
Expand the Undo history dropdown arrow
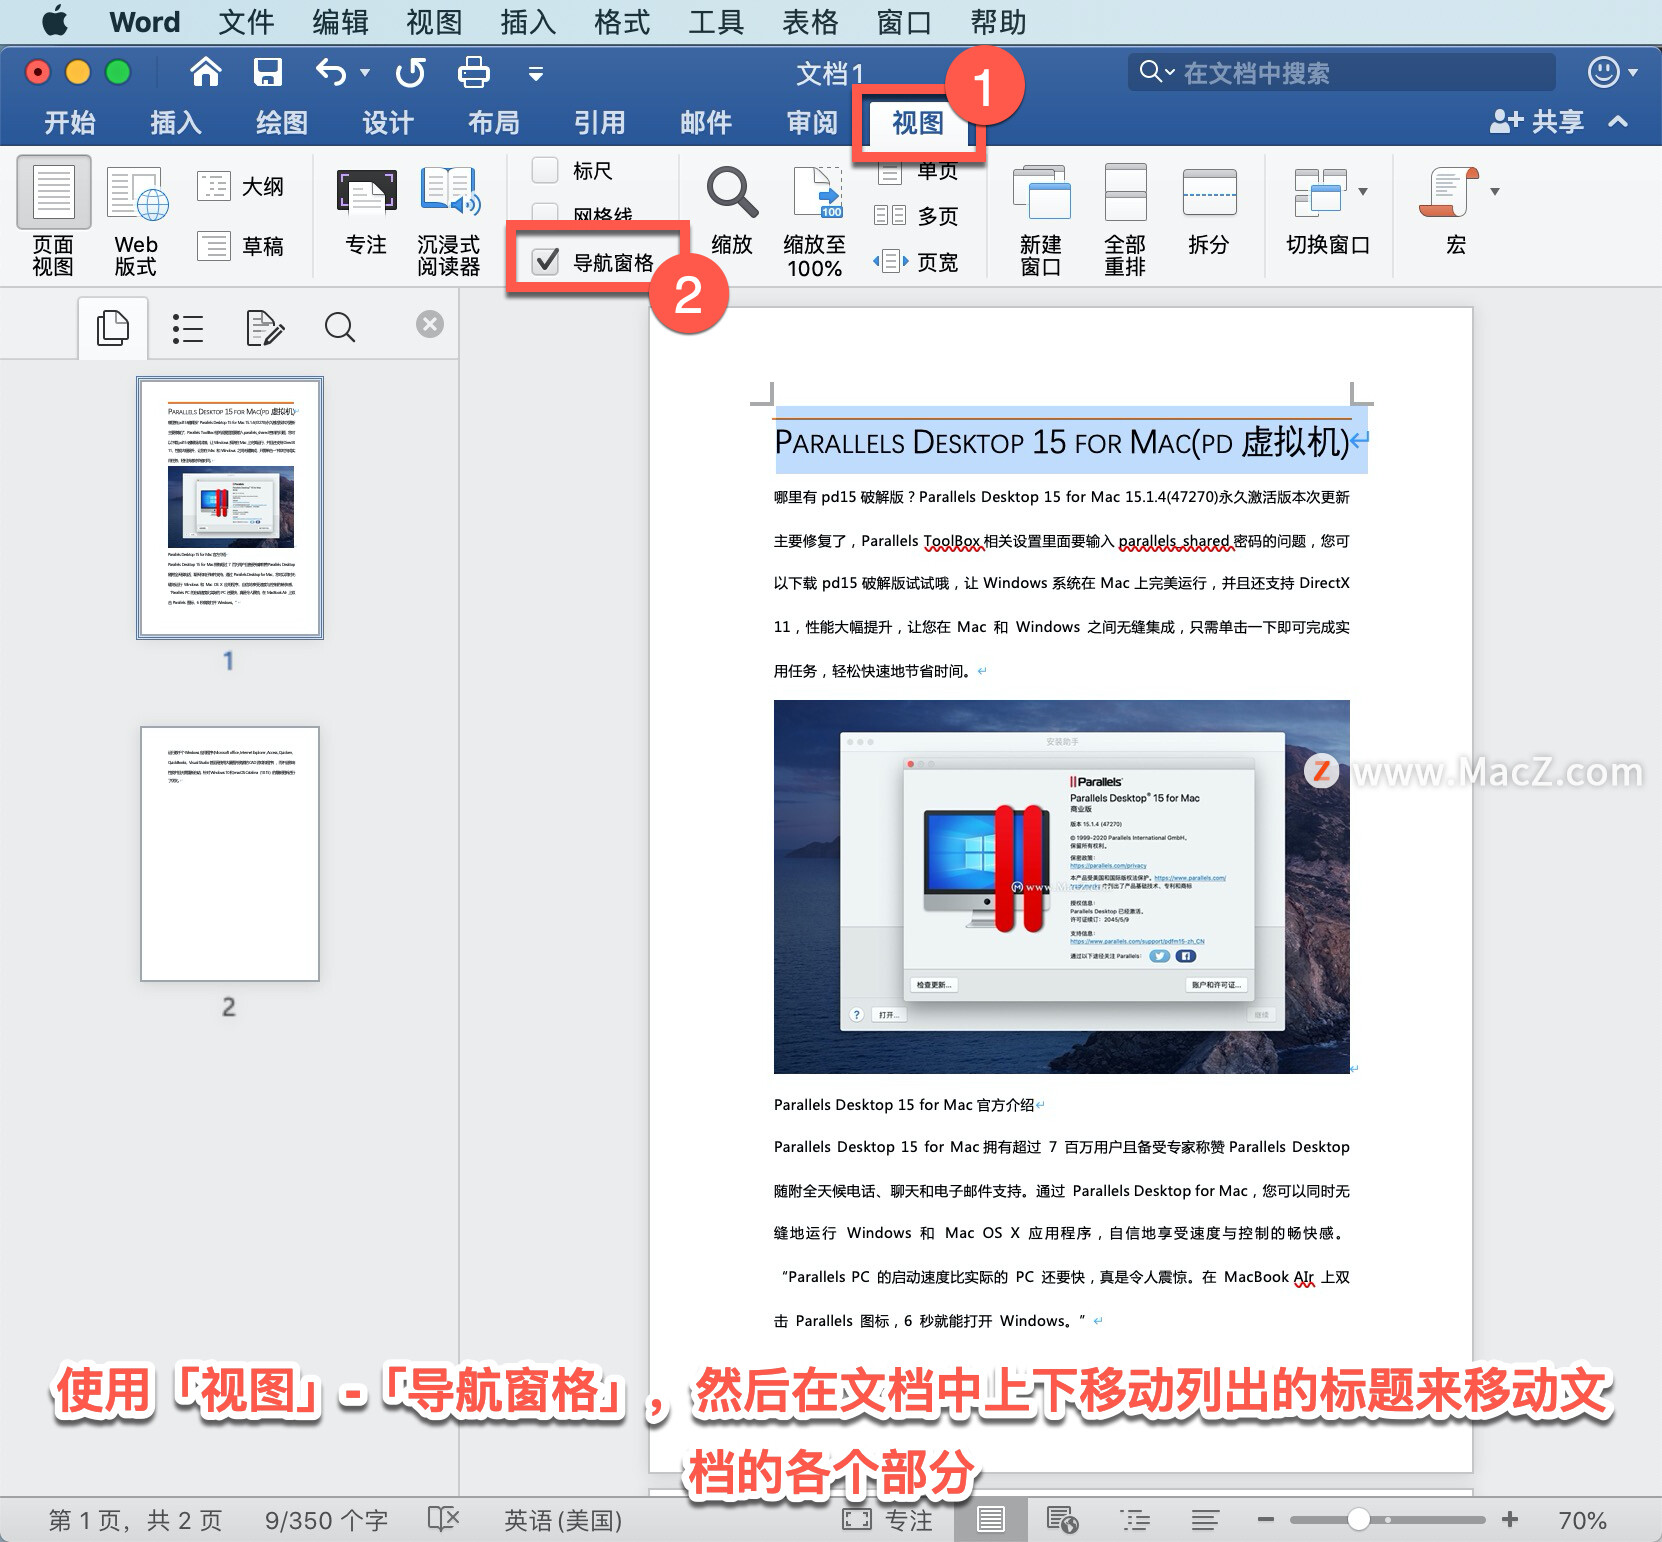[x=365, y=72]
